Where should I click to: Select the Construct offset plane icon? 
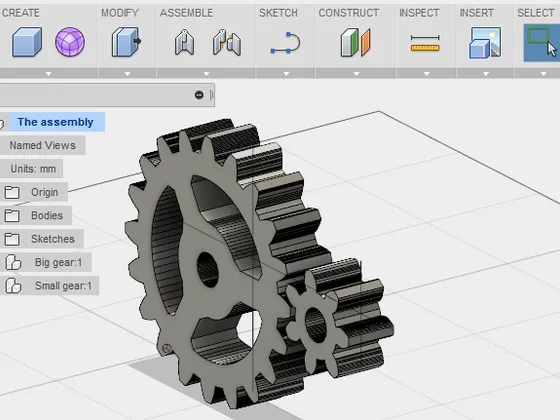[355, 42]
